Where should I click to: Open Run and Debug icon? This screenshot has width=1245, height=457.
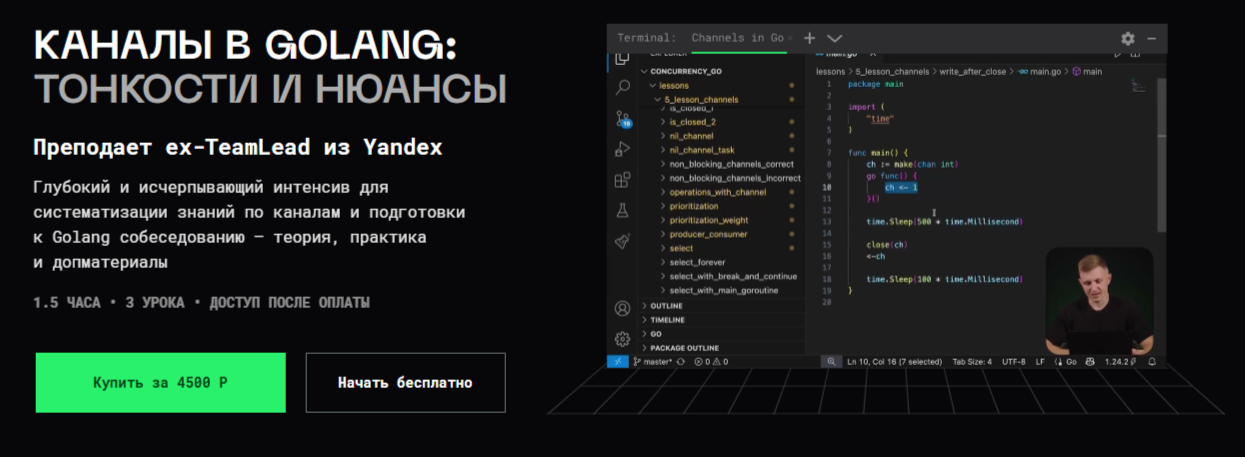tap(622, 150)
